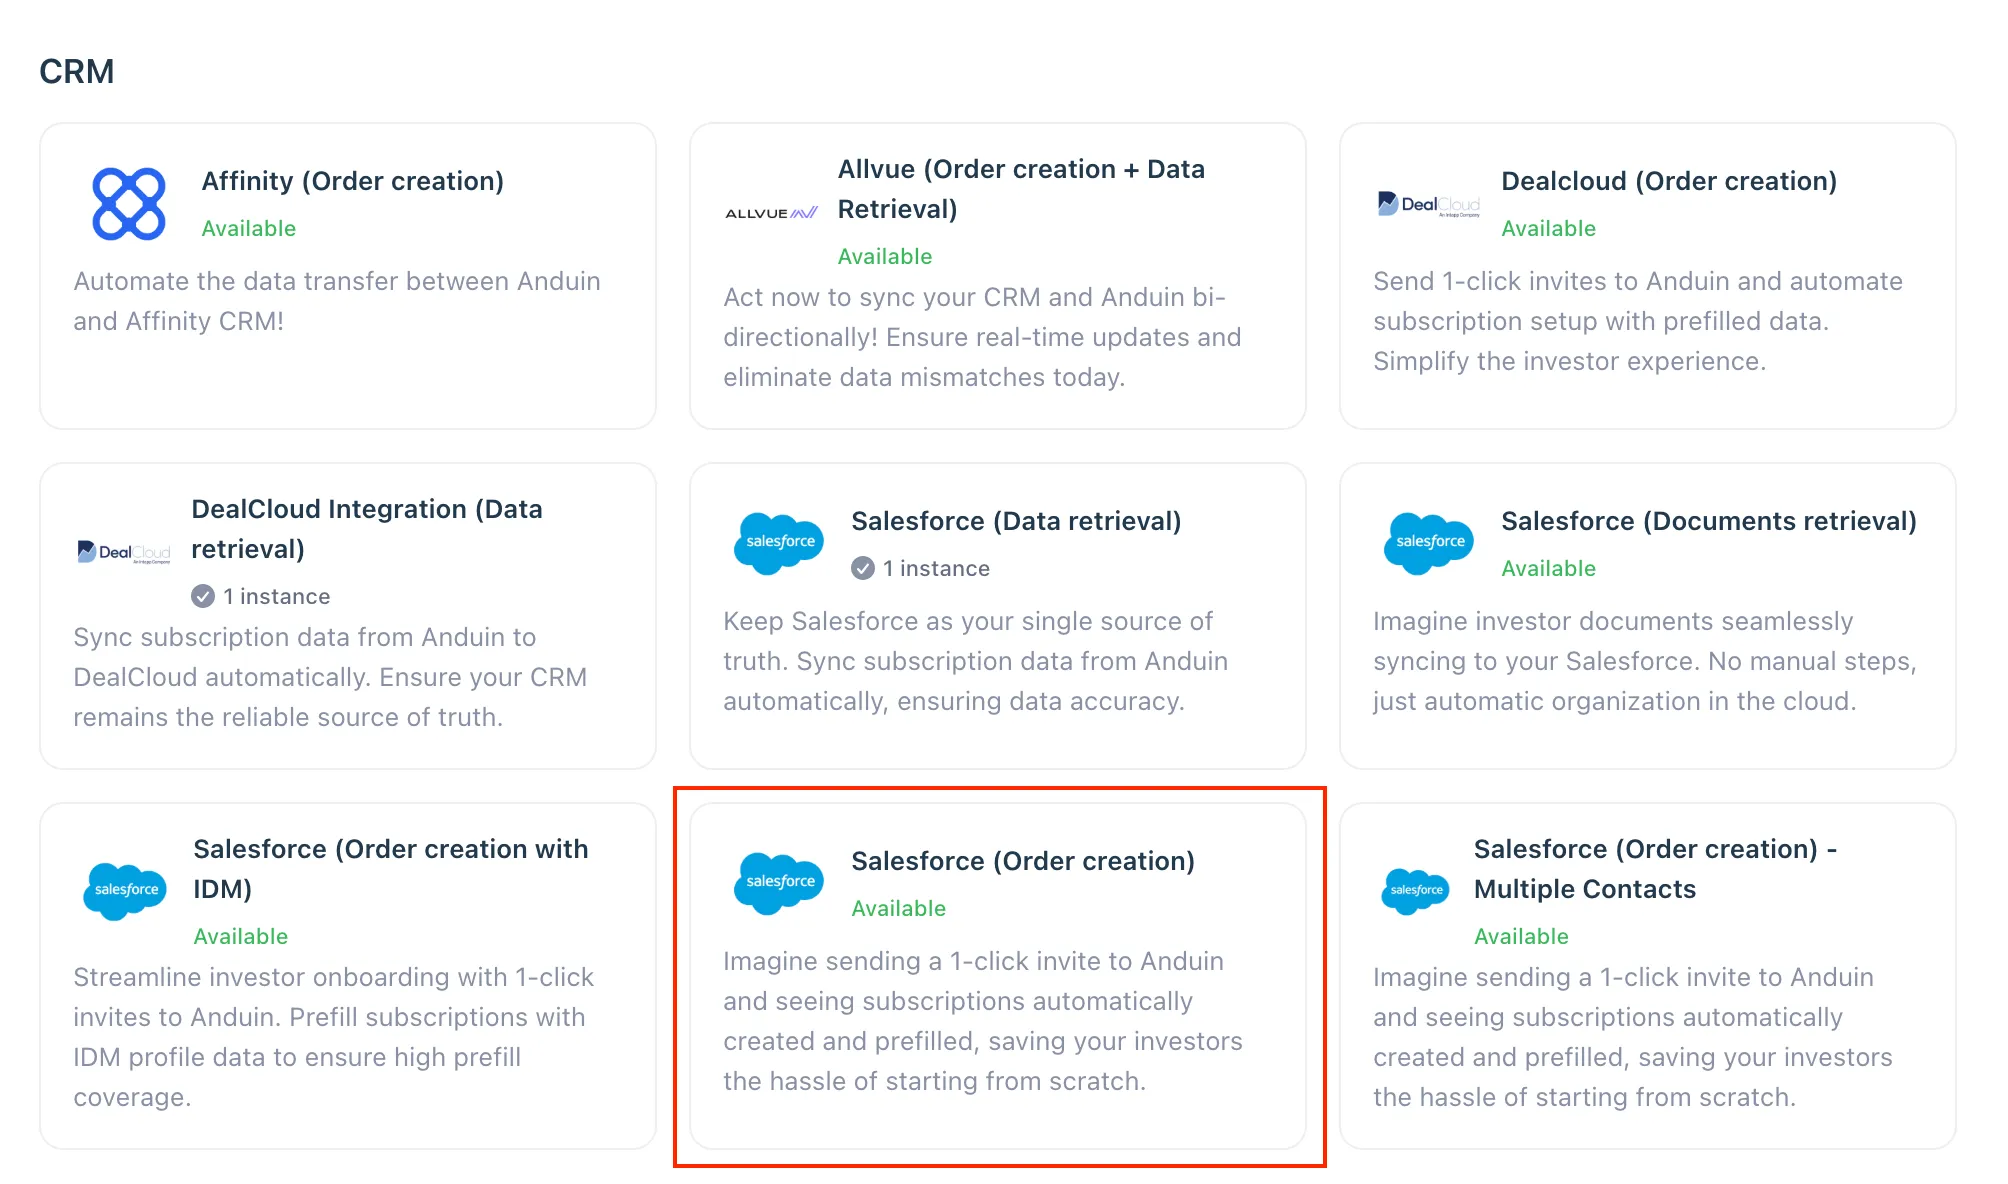Open Dealcloud (Order creation) title

(1669, 181)
